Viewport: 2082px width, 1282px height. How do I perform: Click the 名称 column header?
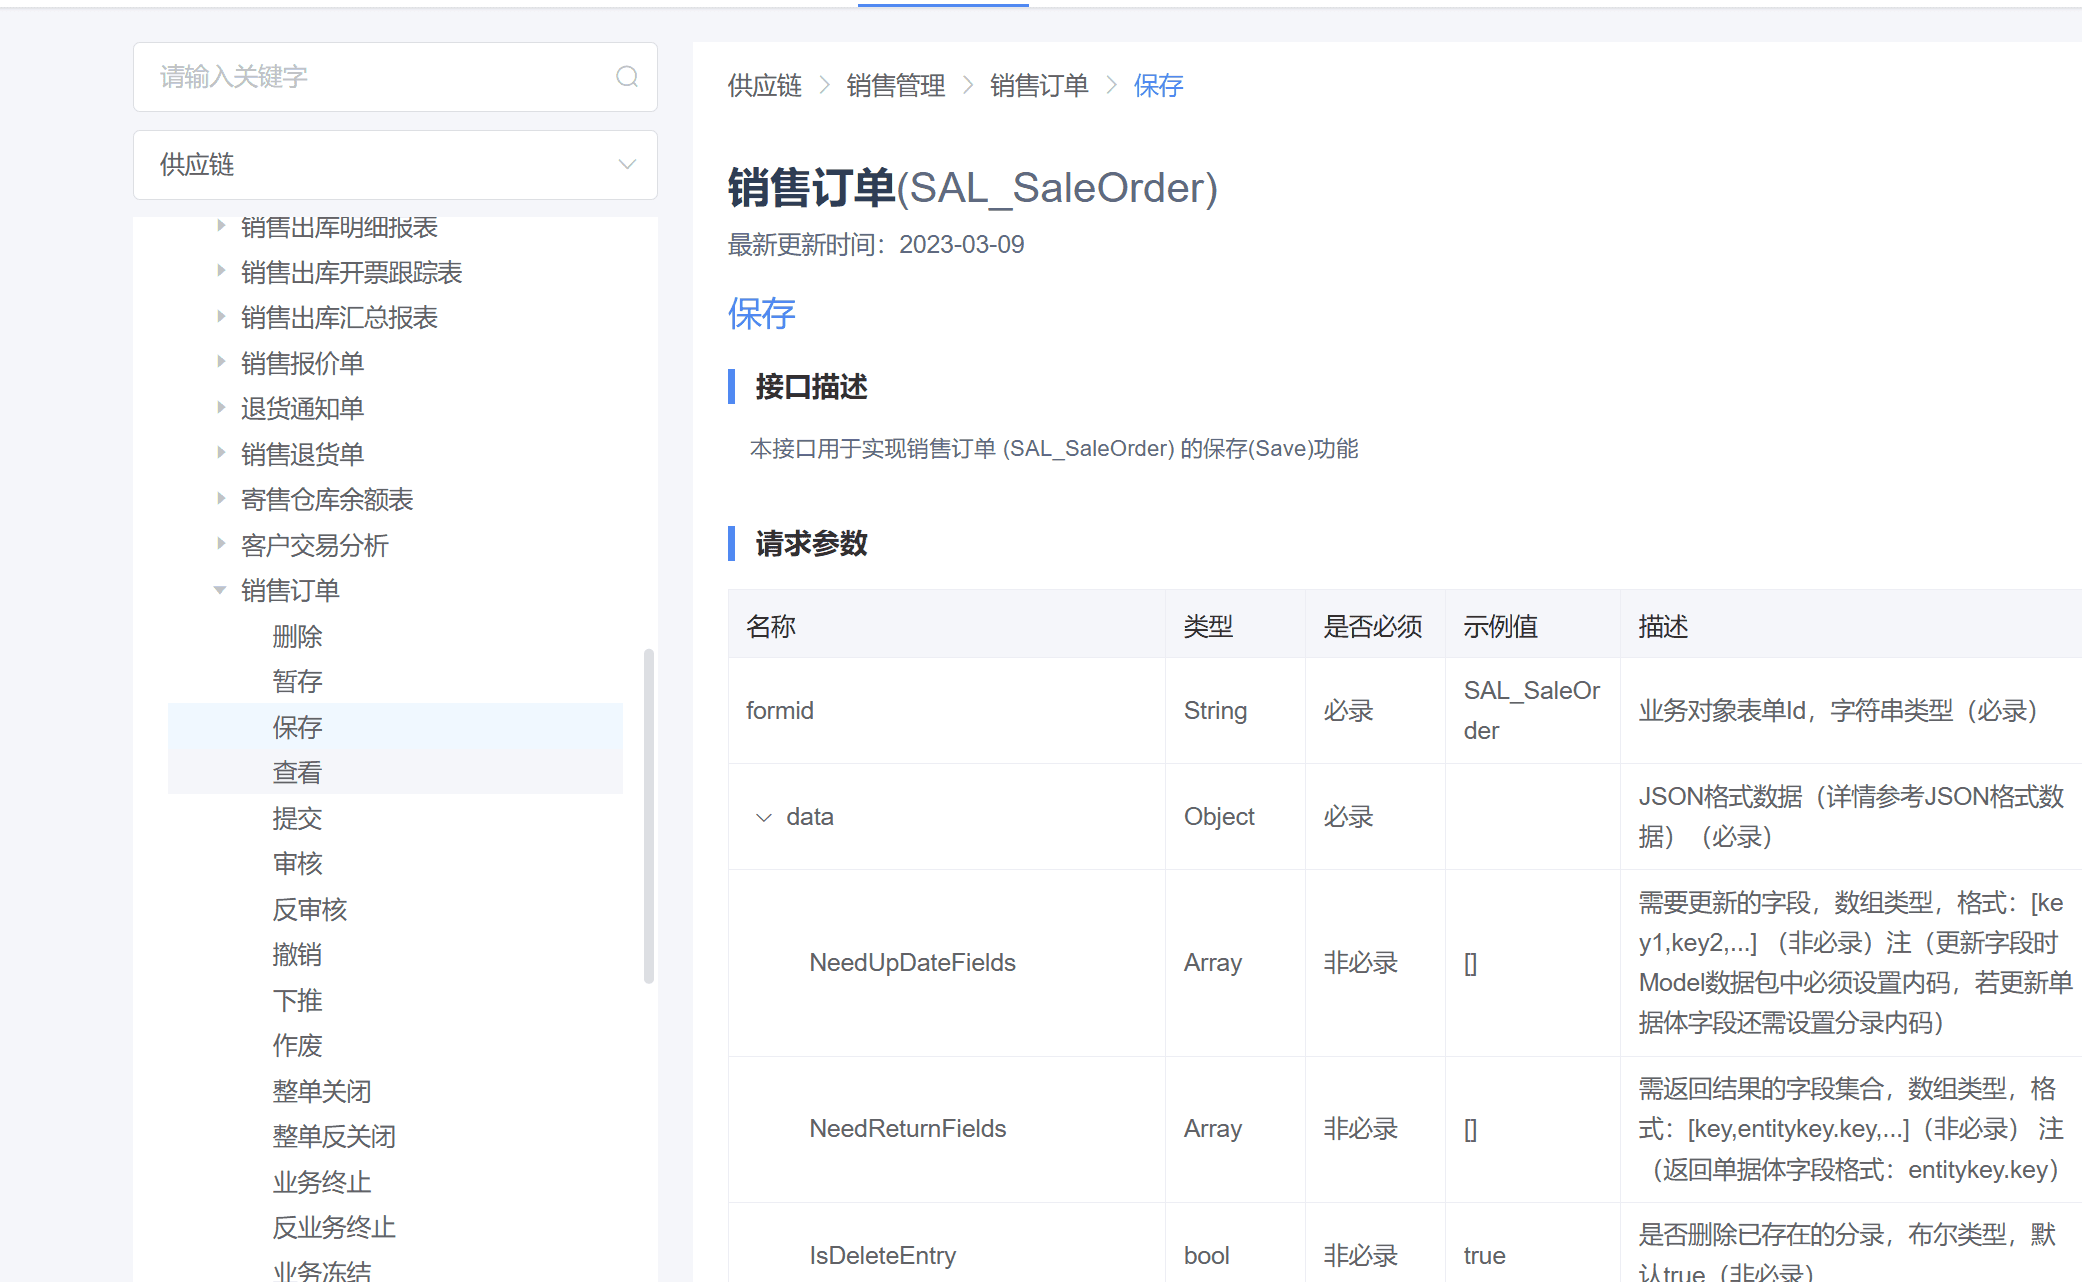pyautogui.click(x=946, y=626)
